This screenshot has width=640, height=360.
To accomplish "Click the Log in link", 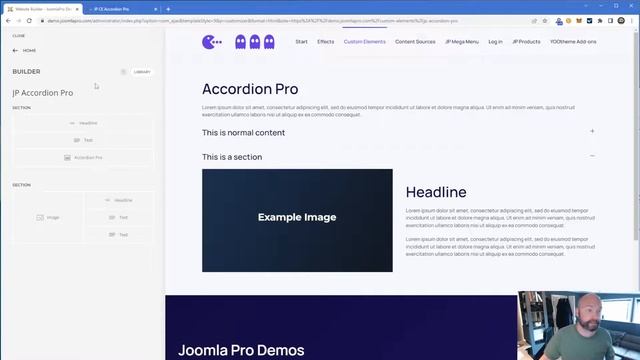I will [x=496, y=42].
